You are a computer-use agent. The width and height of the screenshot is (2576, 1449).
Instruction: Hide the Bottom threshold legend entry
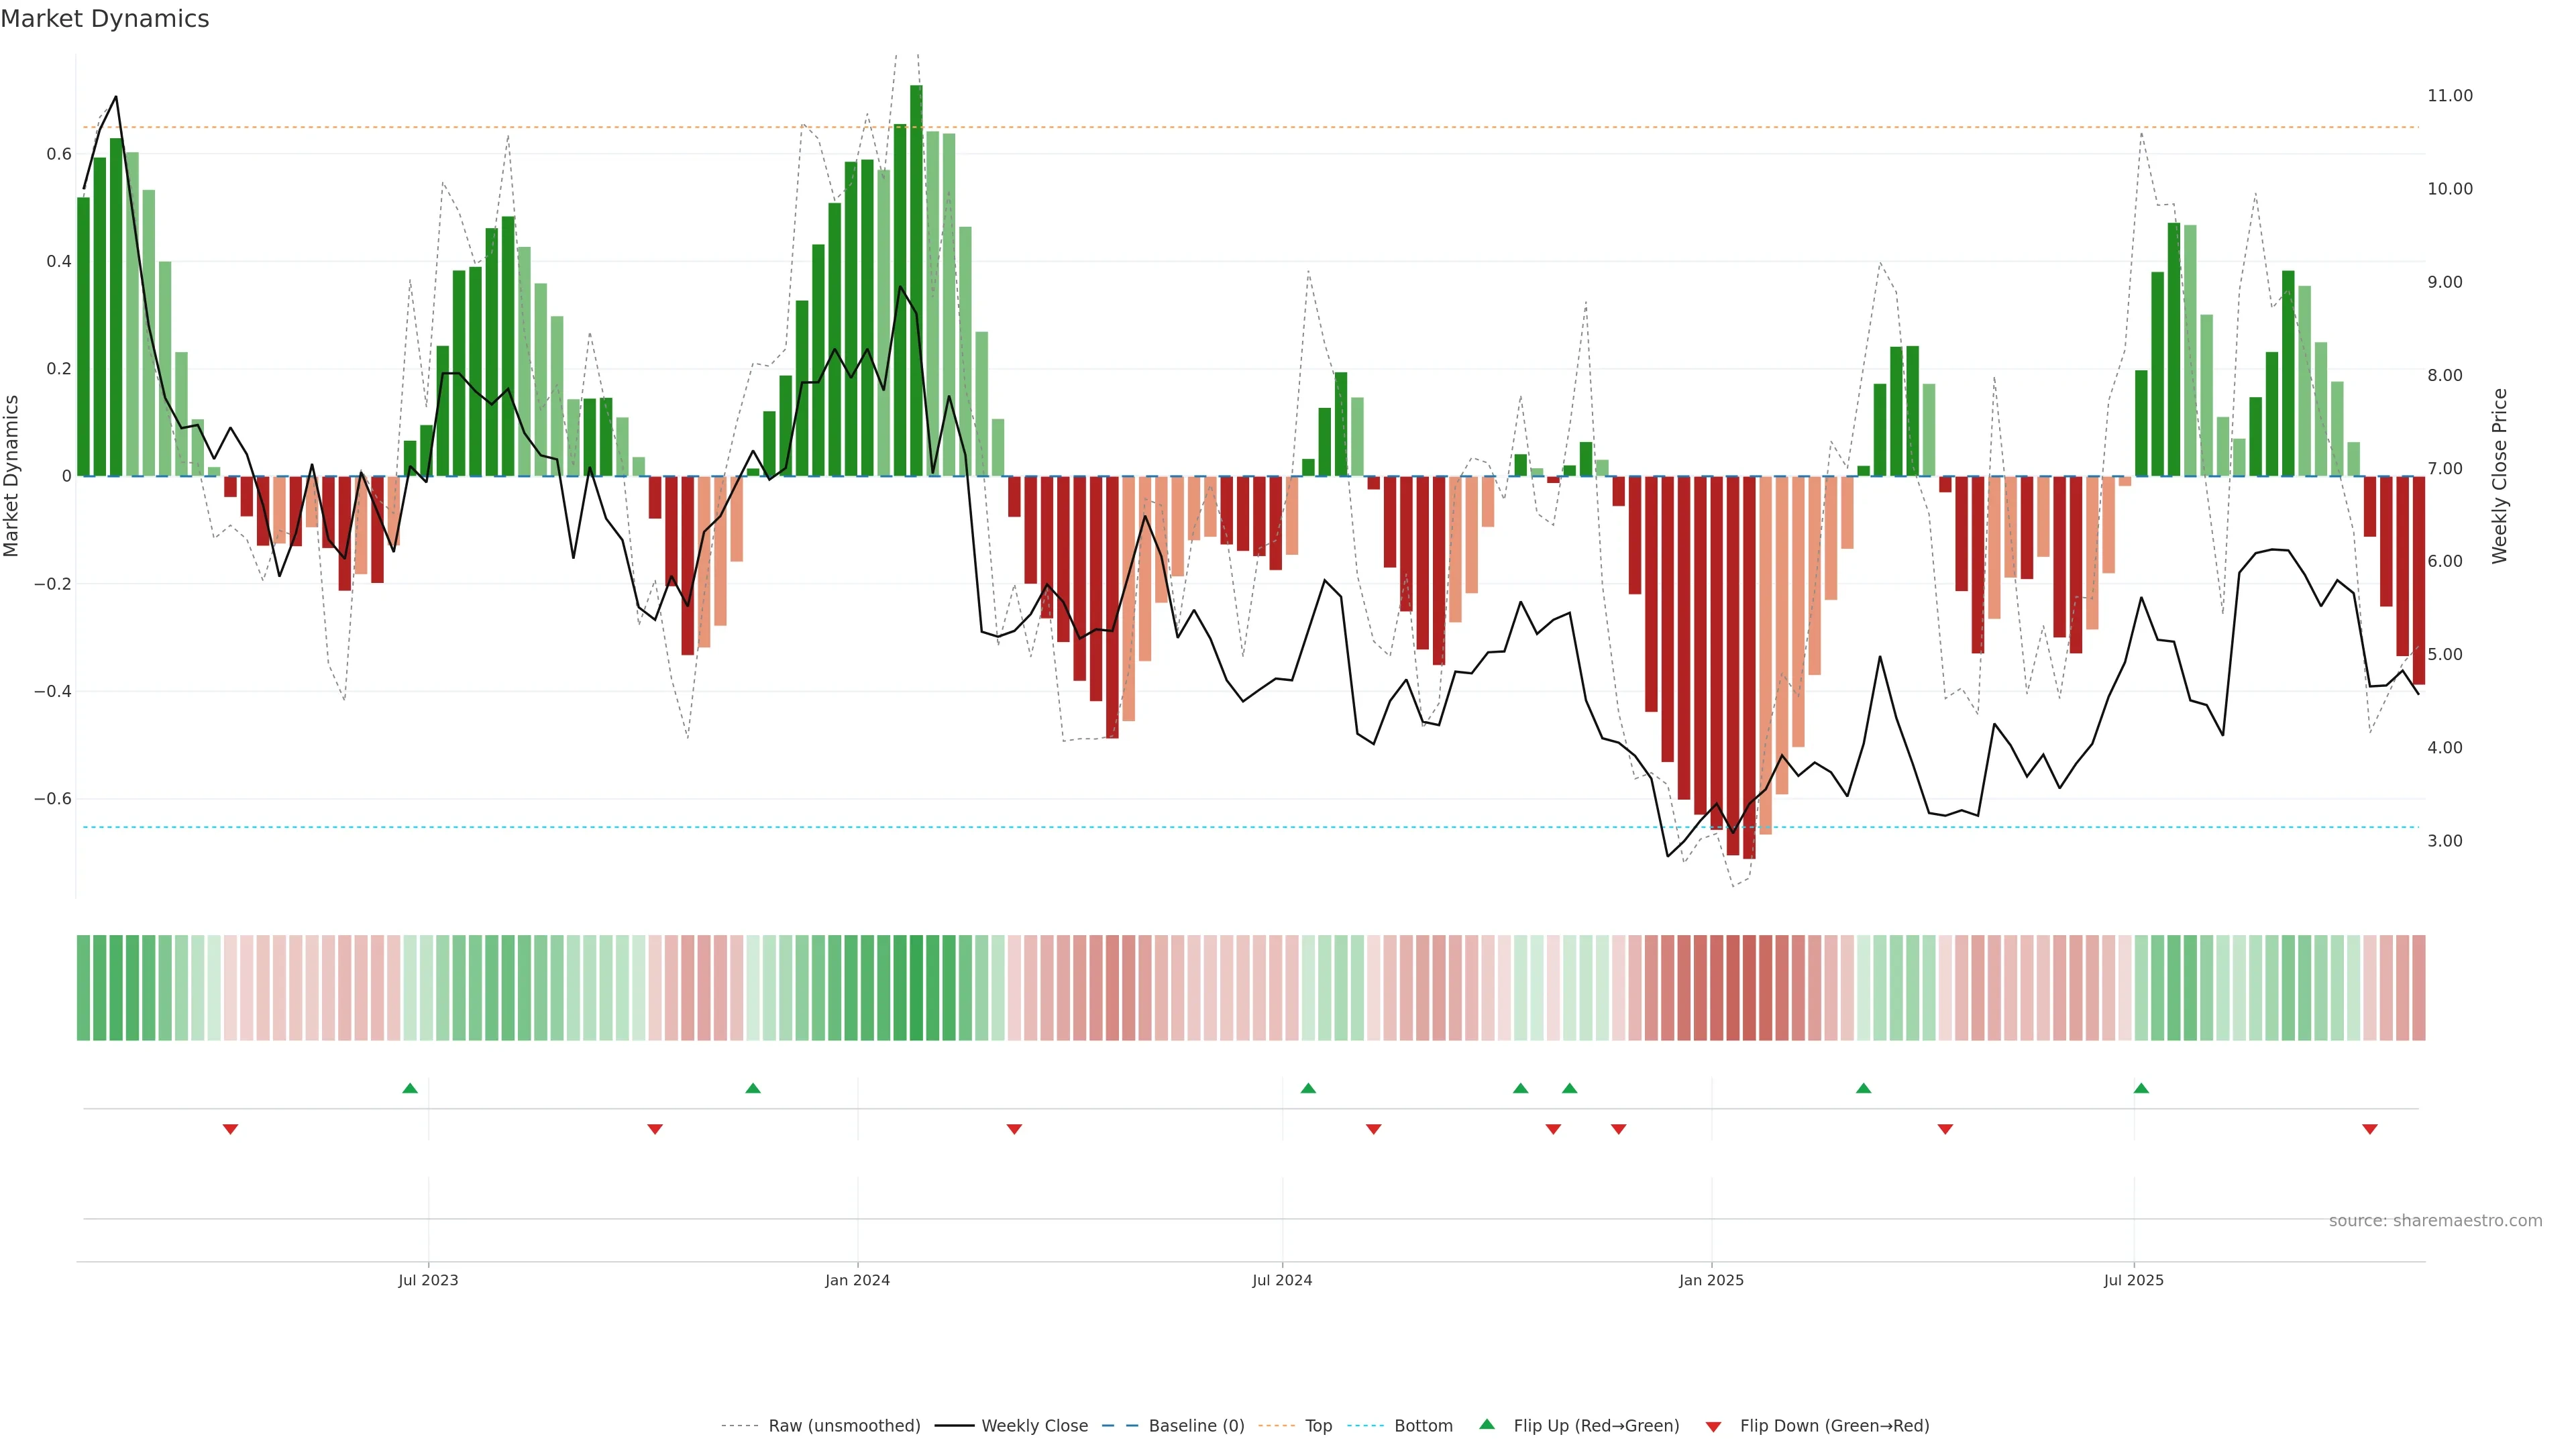click(x=1423, y=1425)
